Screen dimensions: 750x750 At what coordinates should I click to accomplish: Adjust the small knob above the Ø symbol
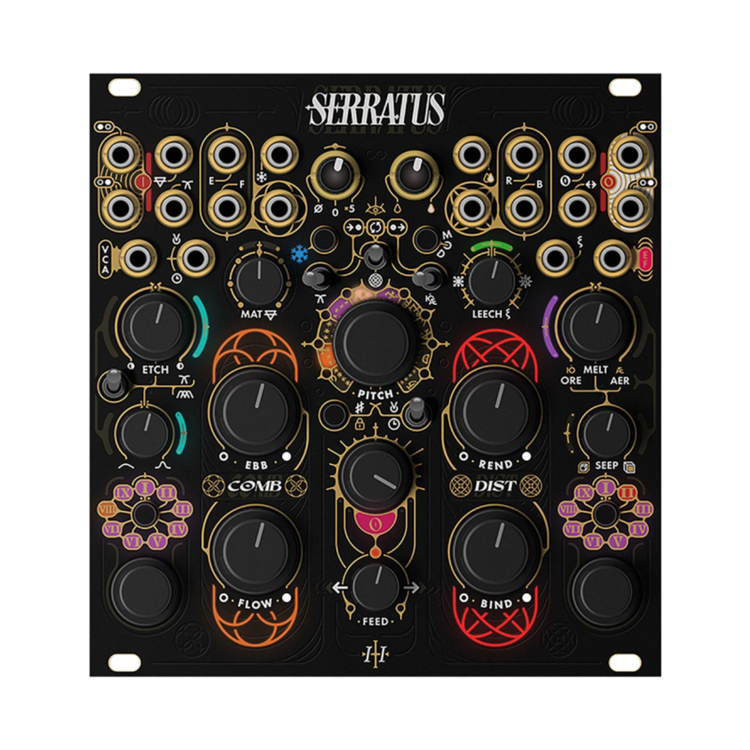(x=336, y=176)
